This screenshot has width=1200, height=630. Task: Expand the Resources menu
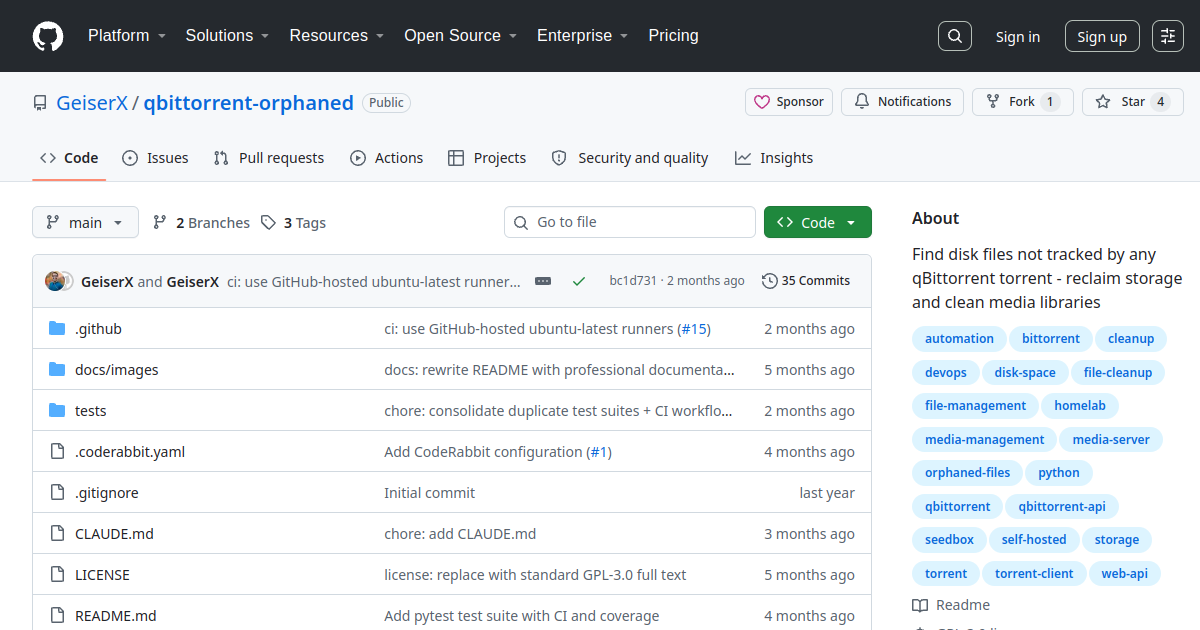click(337, 36)
